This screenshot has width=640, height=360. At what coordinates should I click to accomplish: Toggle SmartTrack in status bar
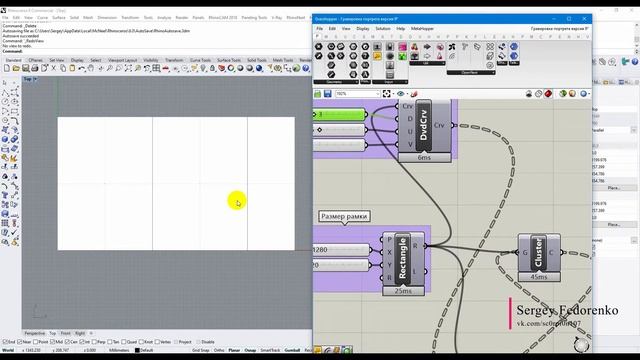pos(270,350)
